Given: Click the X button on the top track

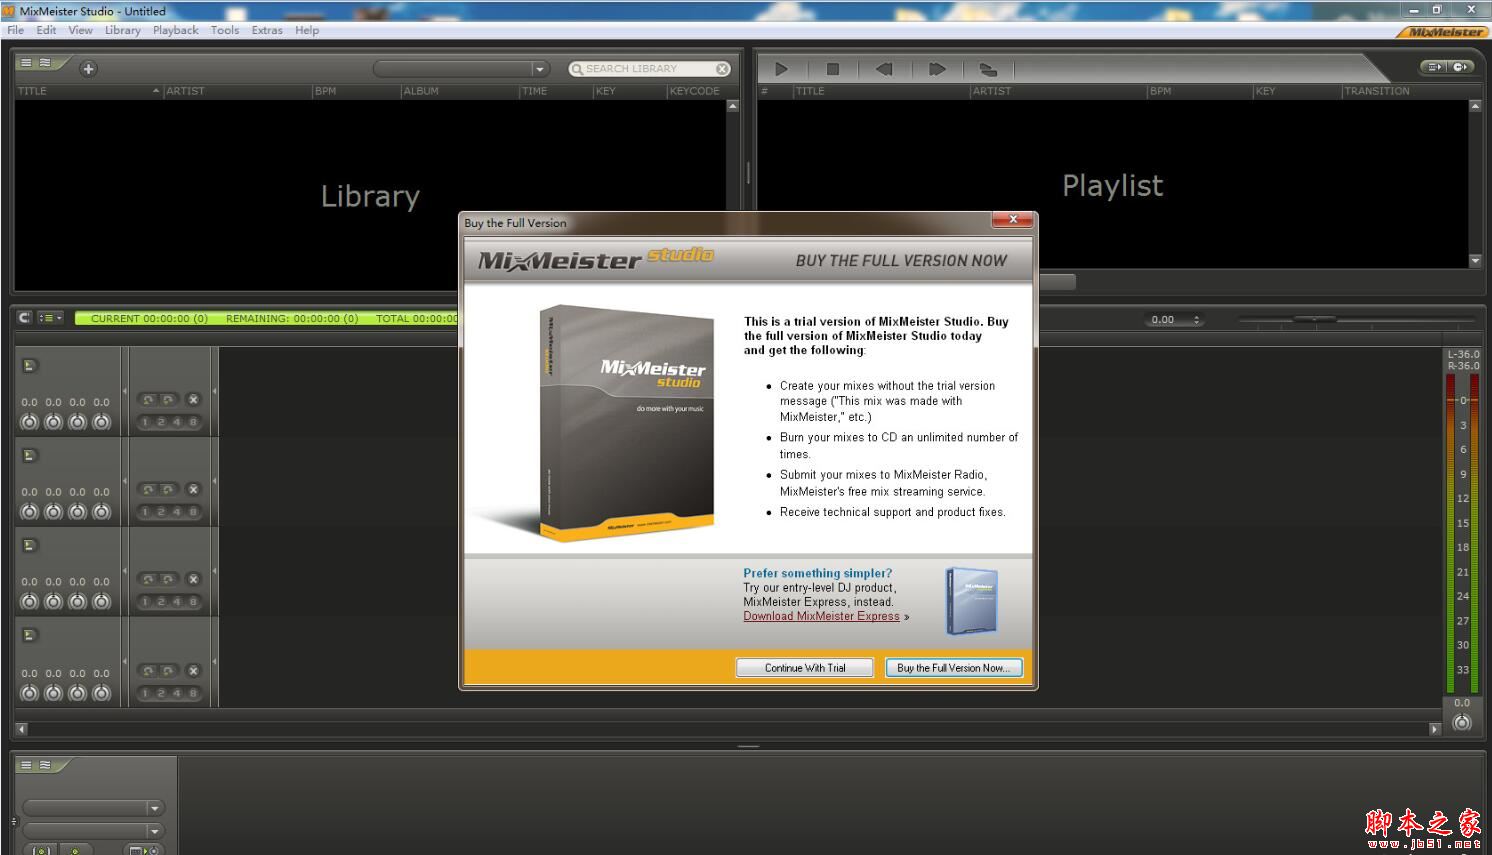Looking at the screenshot, I should click(x=194, y=400).
